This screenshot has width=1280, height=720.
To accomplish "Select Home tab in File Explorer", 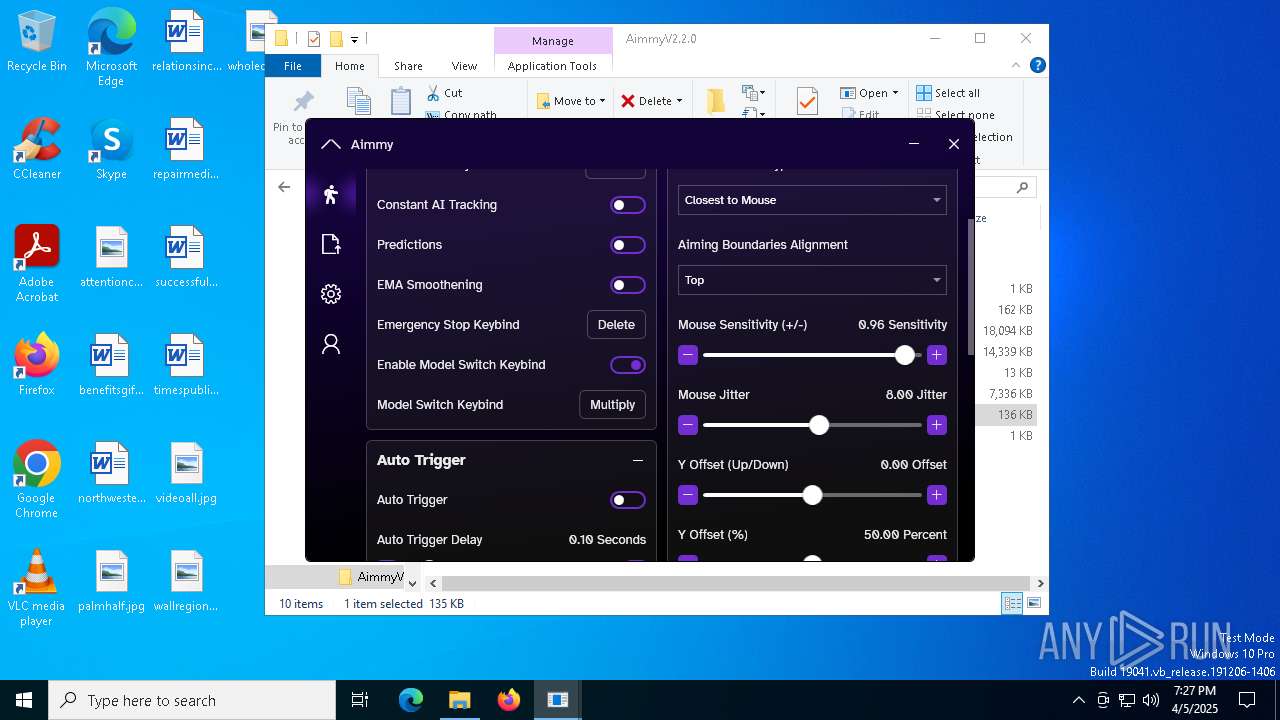I will [350, 66].
